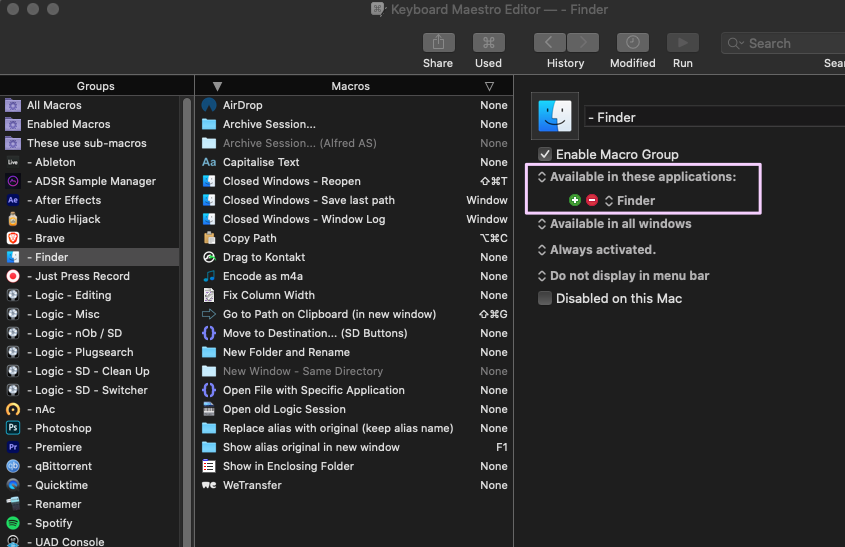The image size is (845, 547).
Task: Select Replace alias with original macro
Action: (x=354, y=428)
